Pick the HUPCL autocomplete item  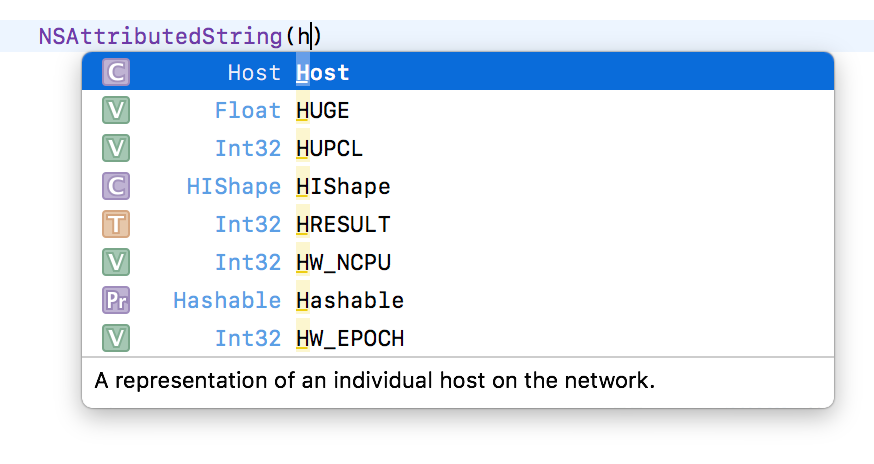pos(458,148)
